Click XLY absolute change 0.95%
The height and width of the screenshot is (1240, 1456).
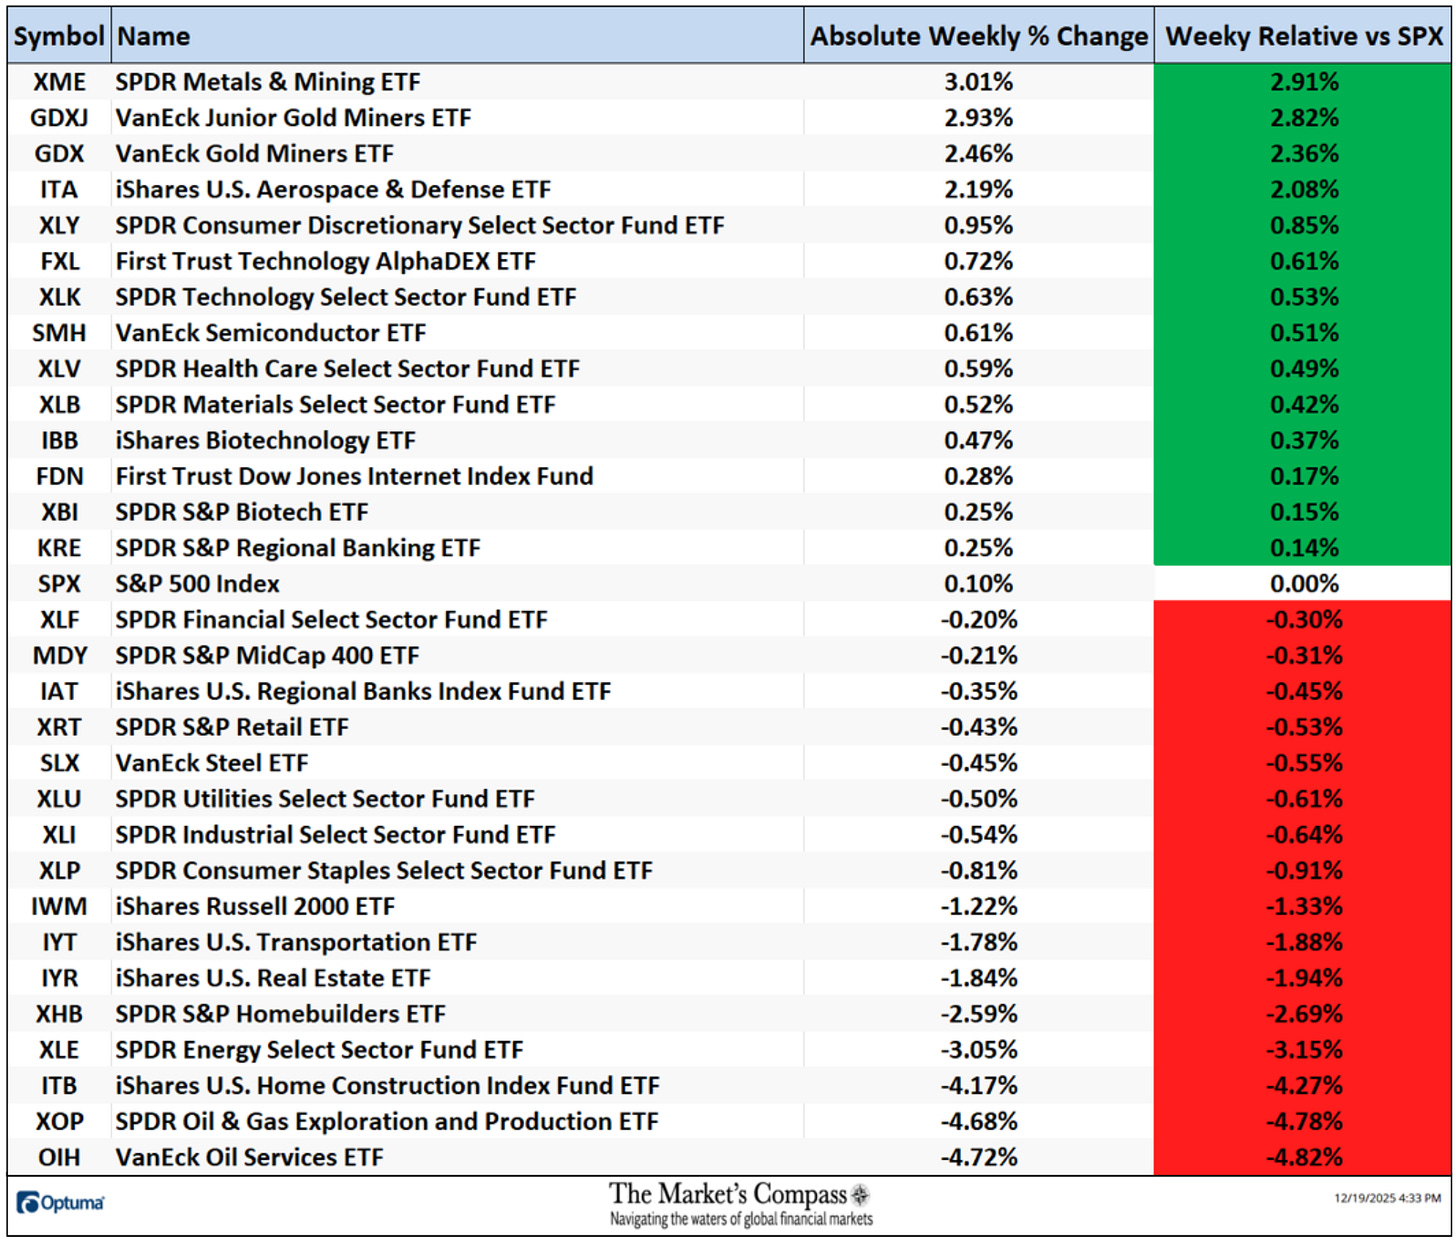[979, 226]
